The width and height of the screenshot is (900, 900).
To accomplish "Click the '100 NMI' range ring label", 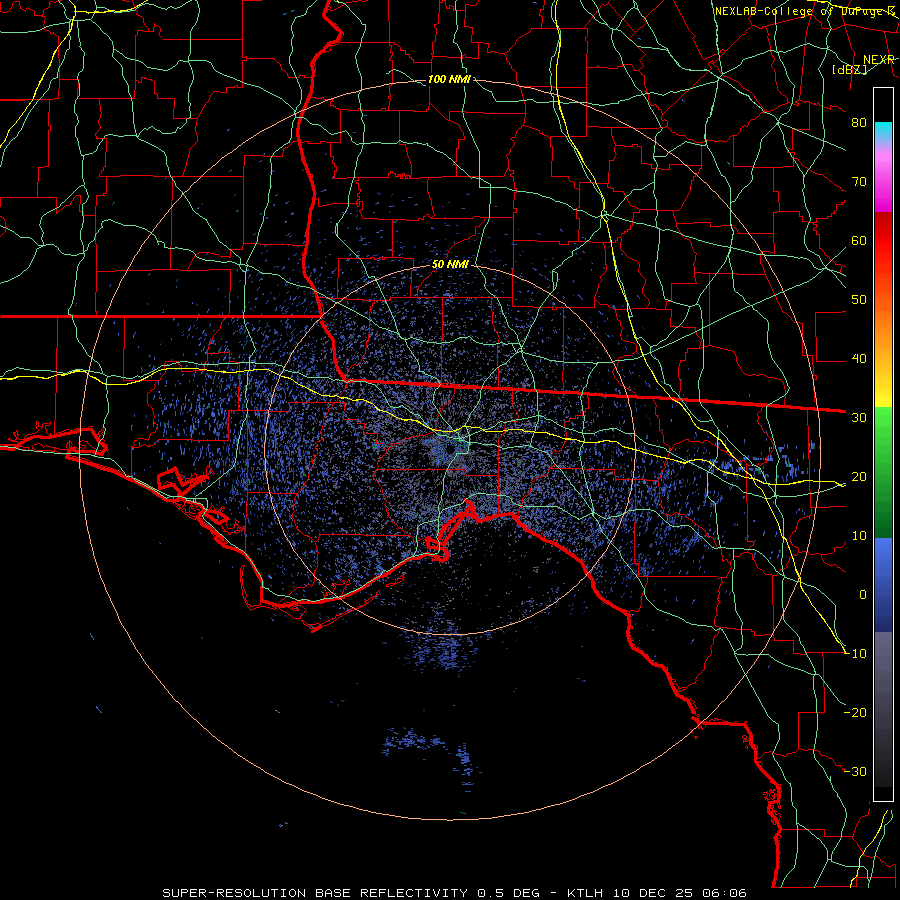I will (449, 79).
